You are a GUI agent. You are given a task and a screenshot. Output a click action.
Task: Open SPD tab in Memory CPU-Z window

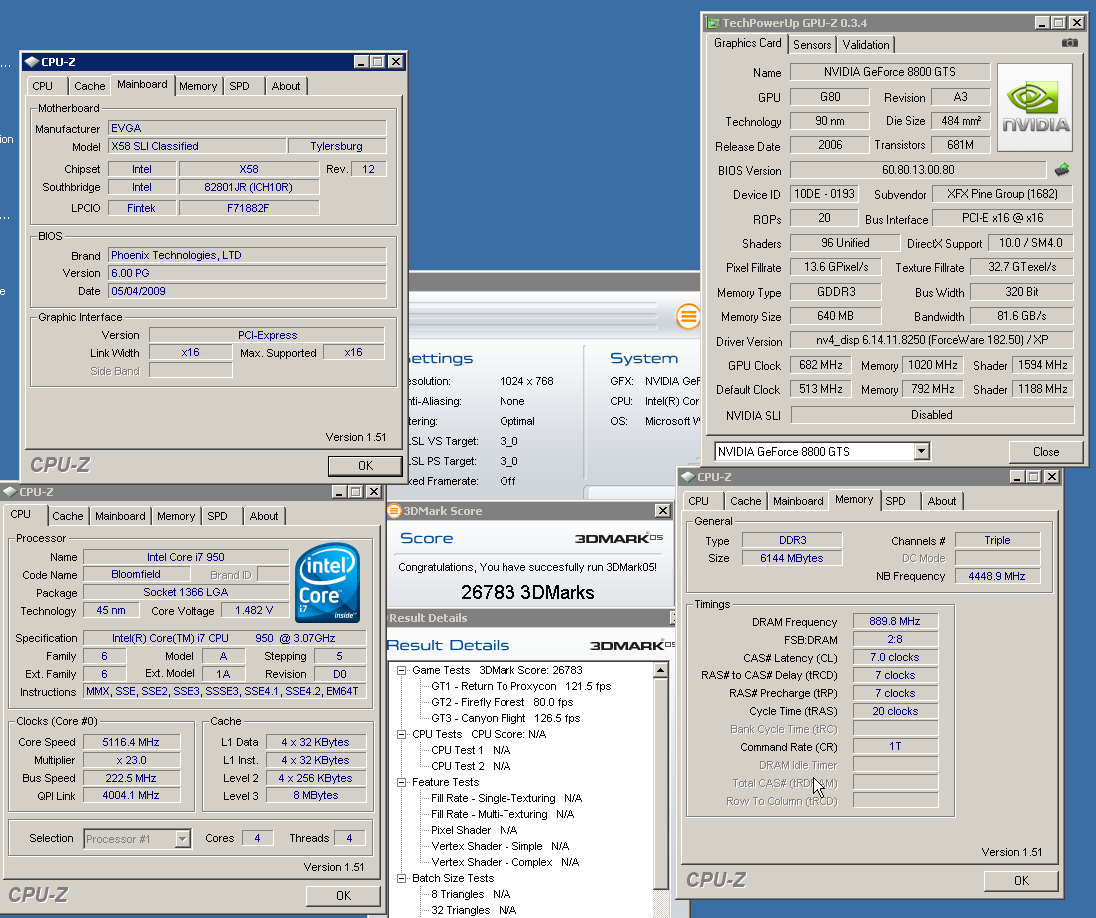[x=895, y=501]
